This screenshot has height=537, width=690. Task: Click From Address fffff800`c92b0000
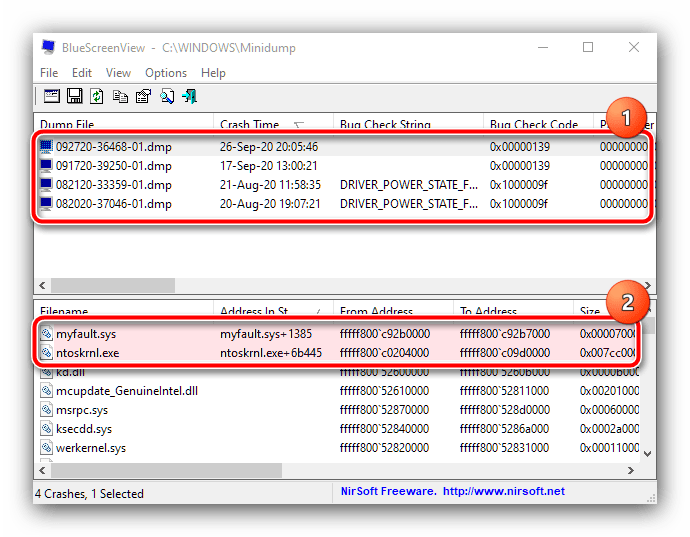385,334
